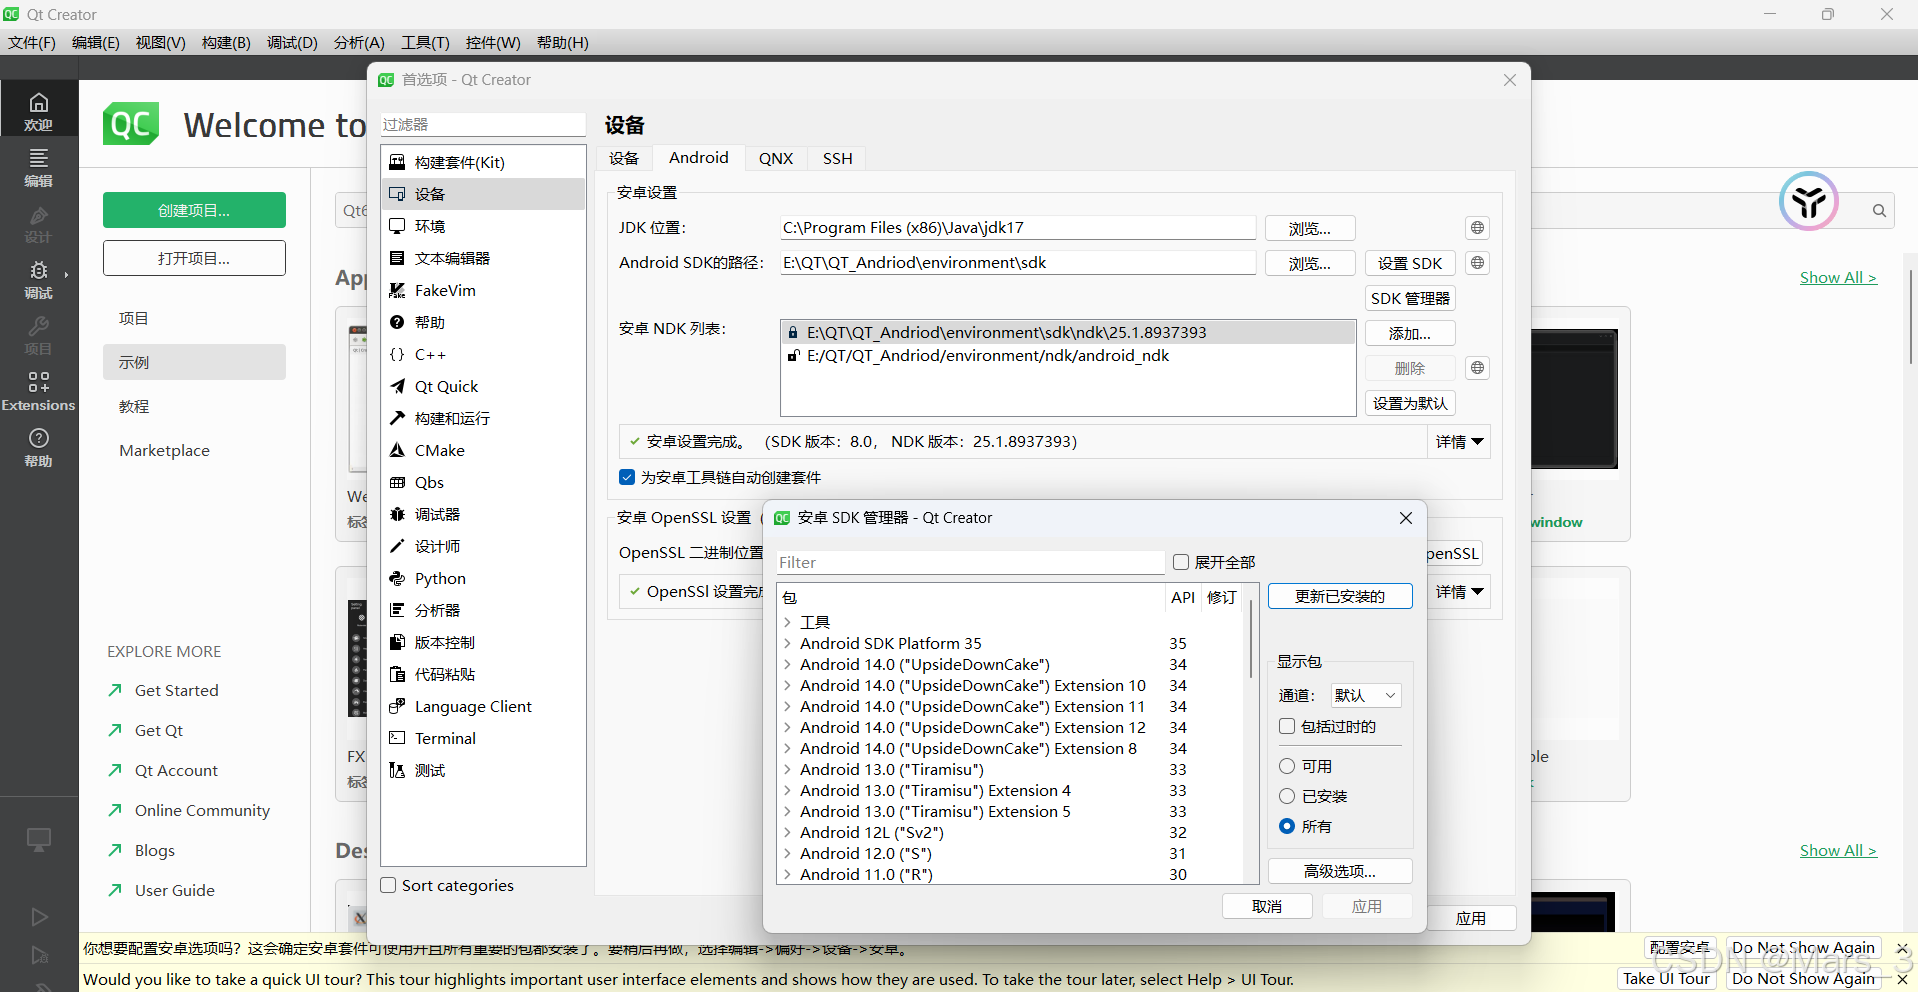Screen dimensions: 1918x992
Task: Expand the OpenSSL 详情 dropdown
Action: click(x=1459, y=592)
